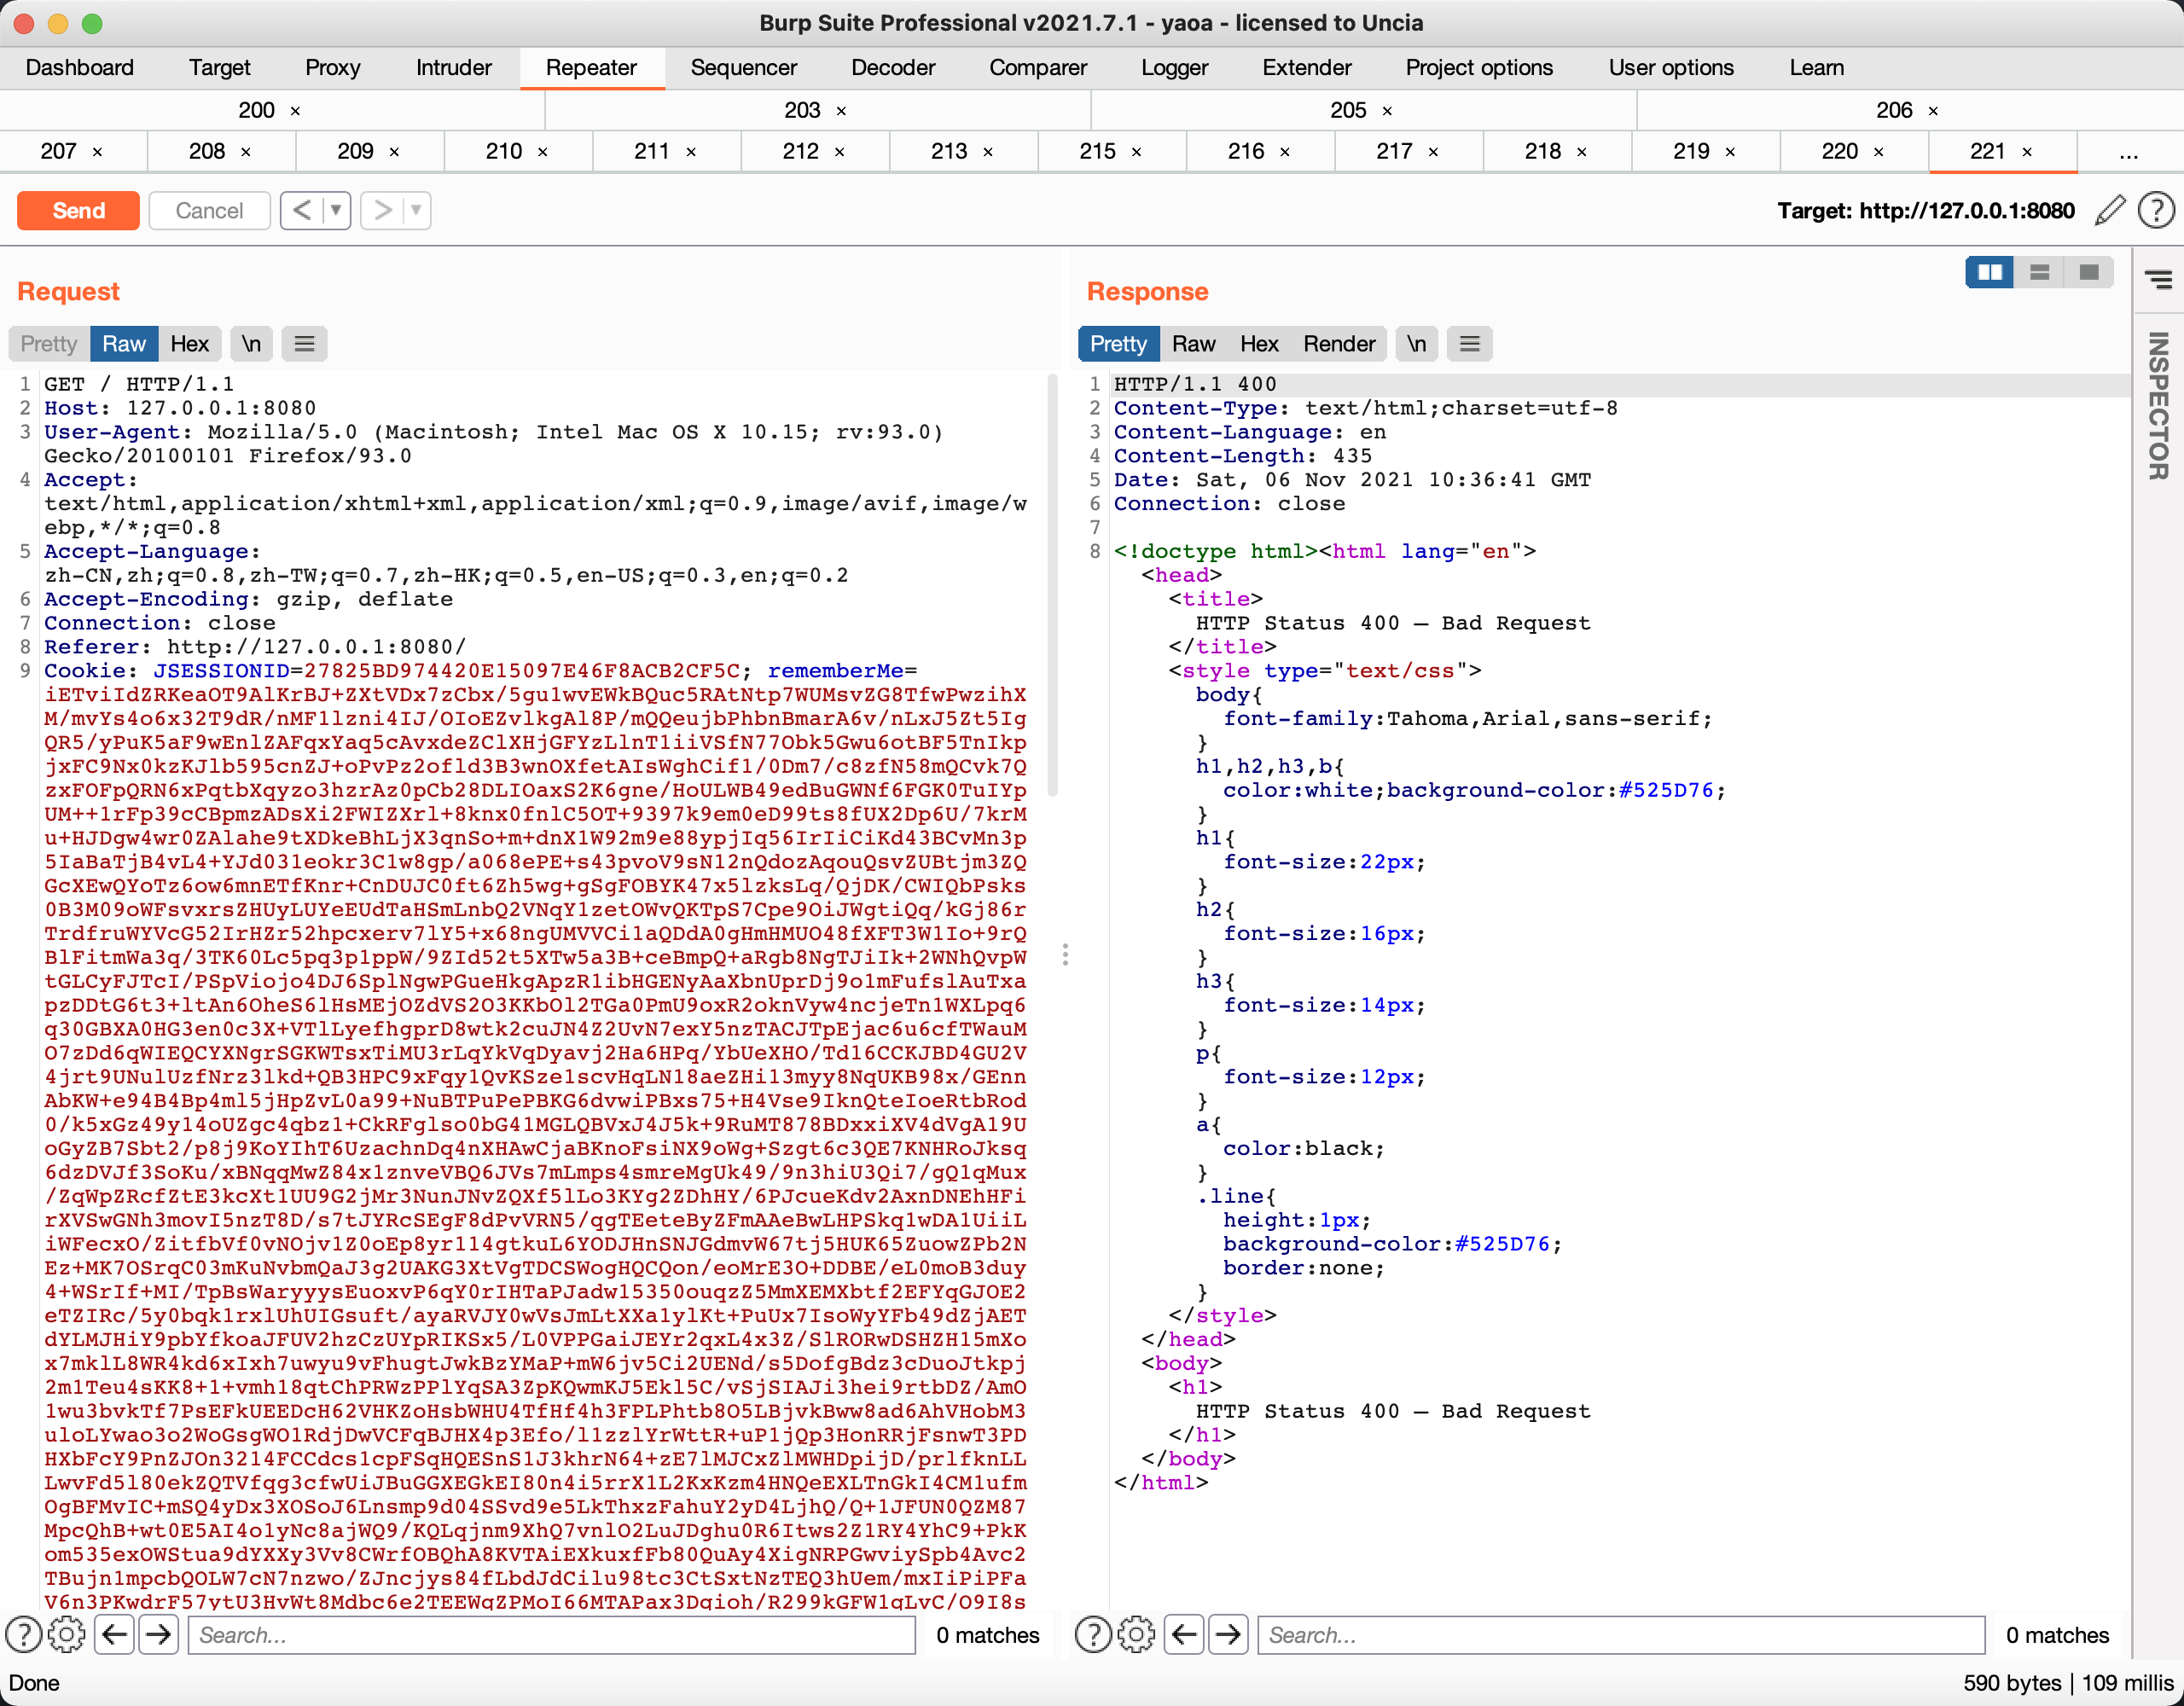
Task: Switch to Repeater tab 206
Action: point(1894,110)
